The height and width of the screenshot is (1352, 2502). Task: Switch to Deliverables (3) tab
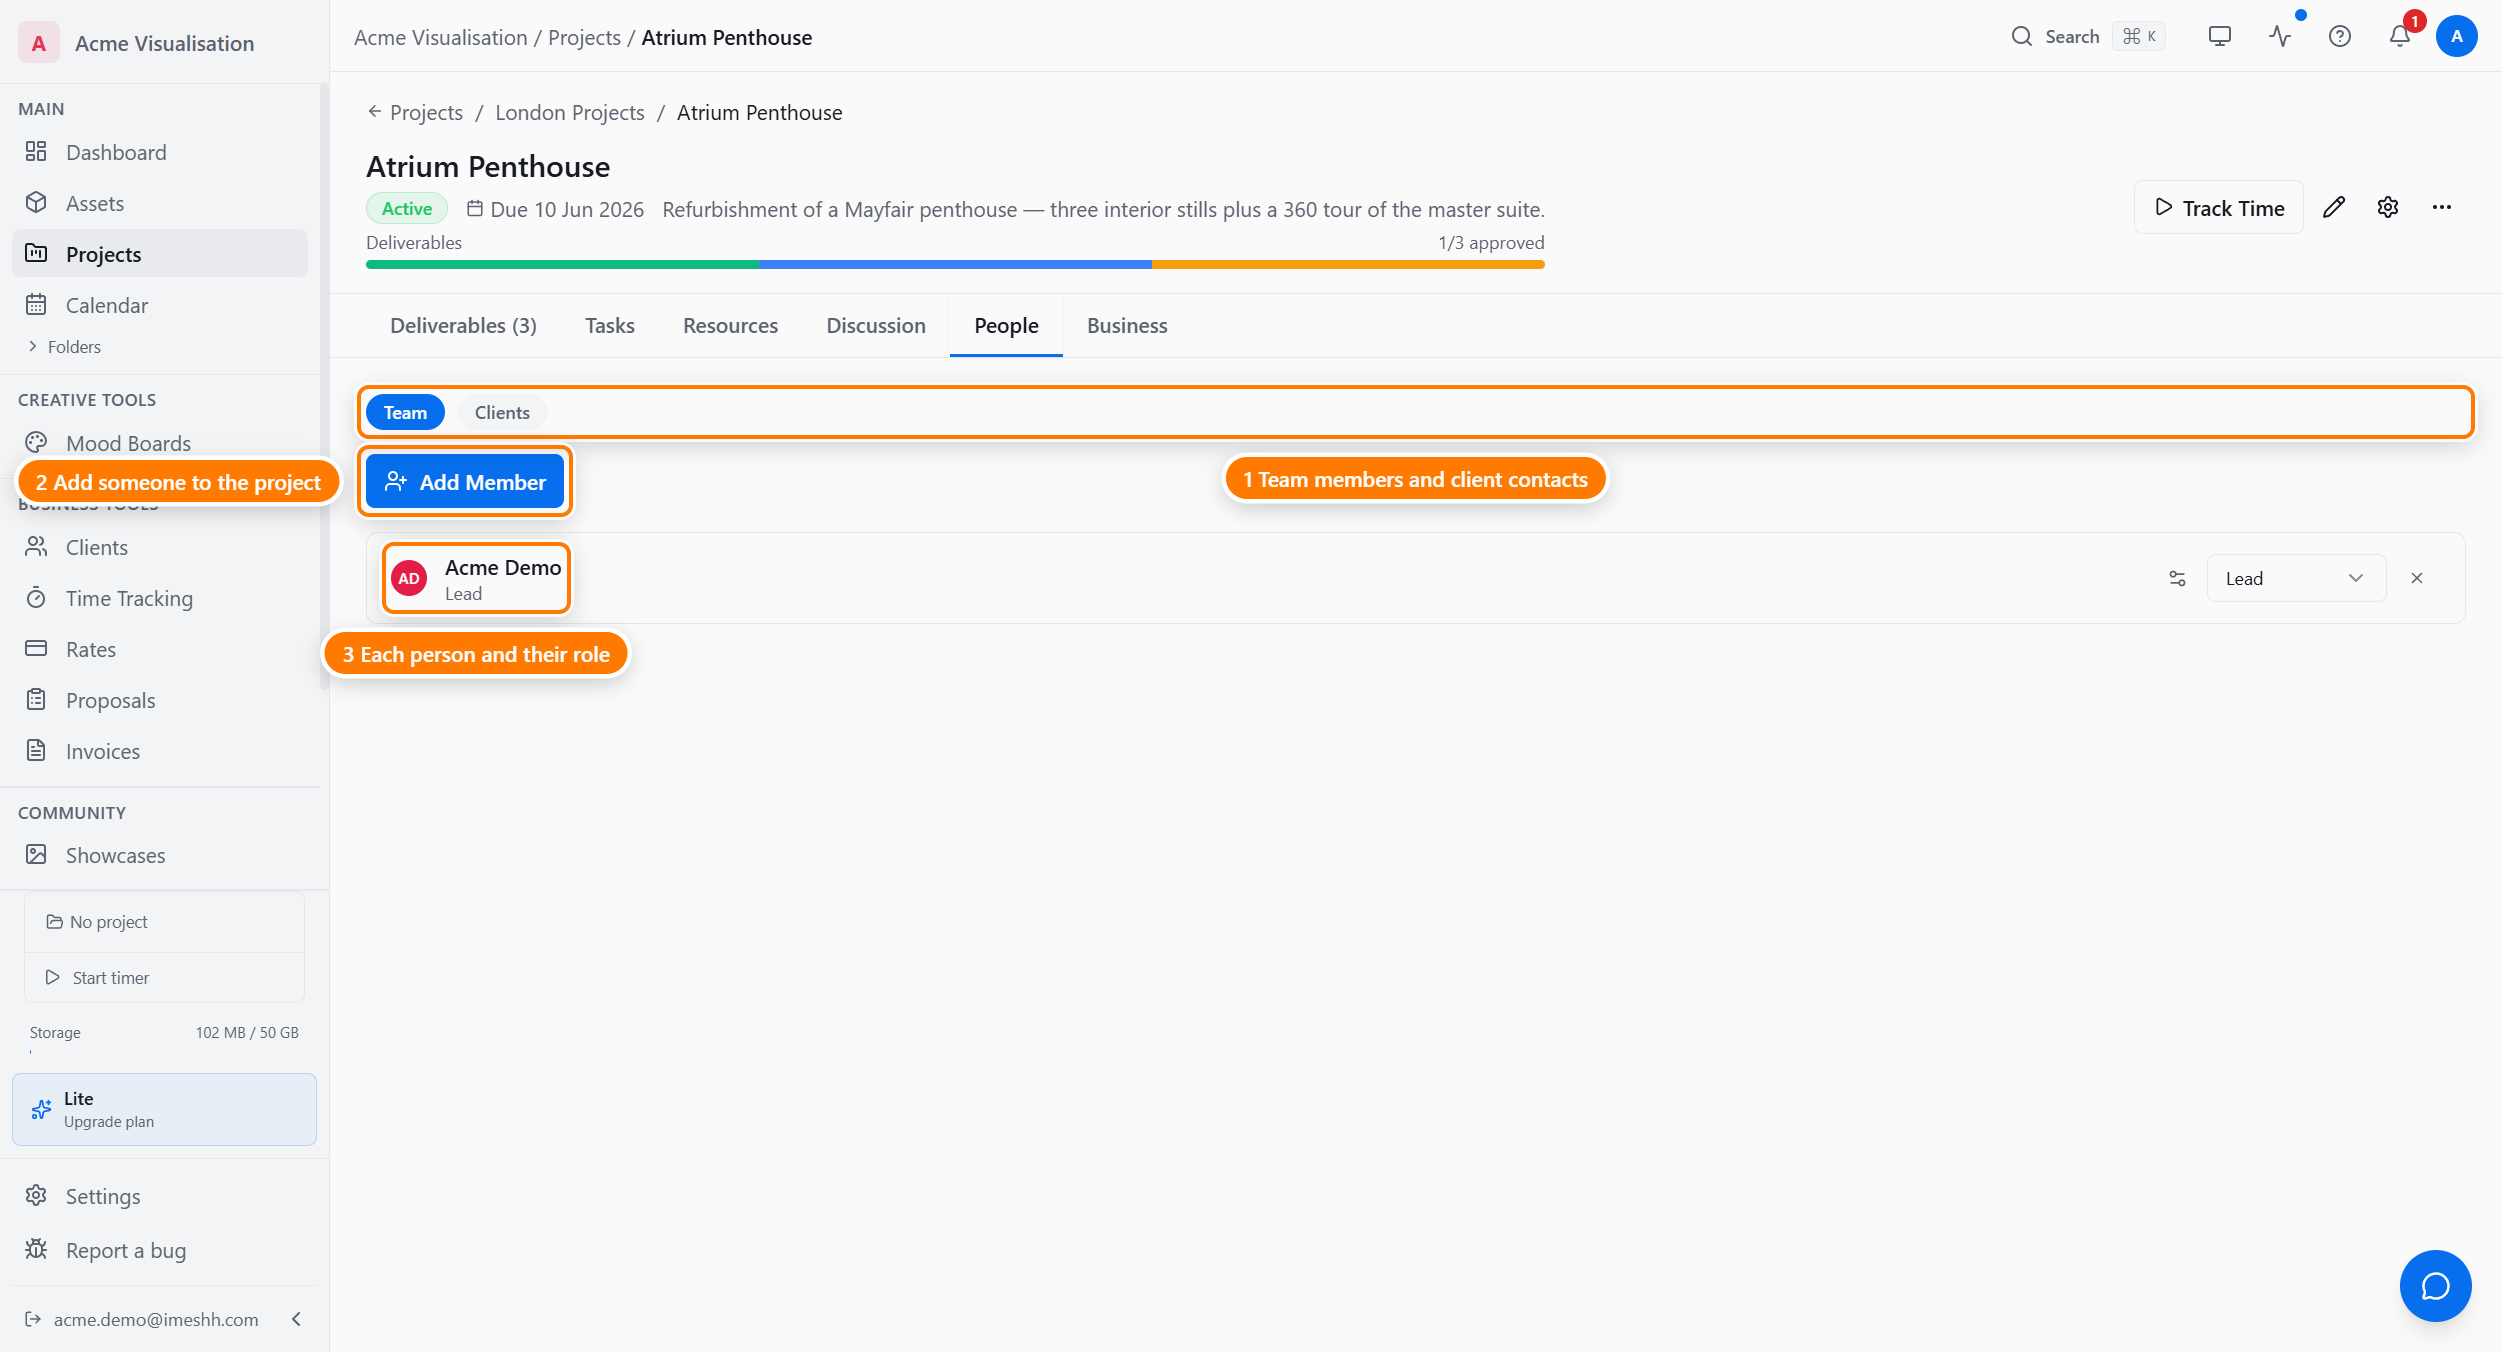coord(463,325)
